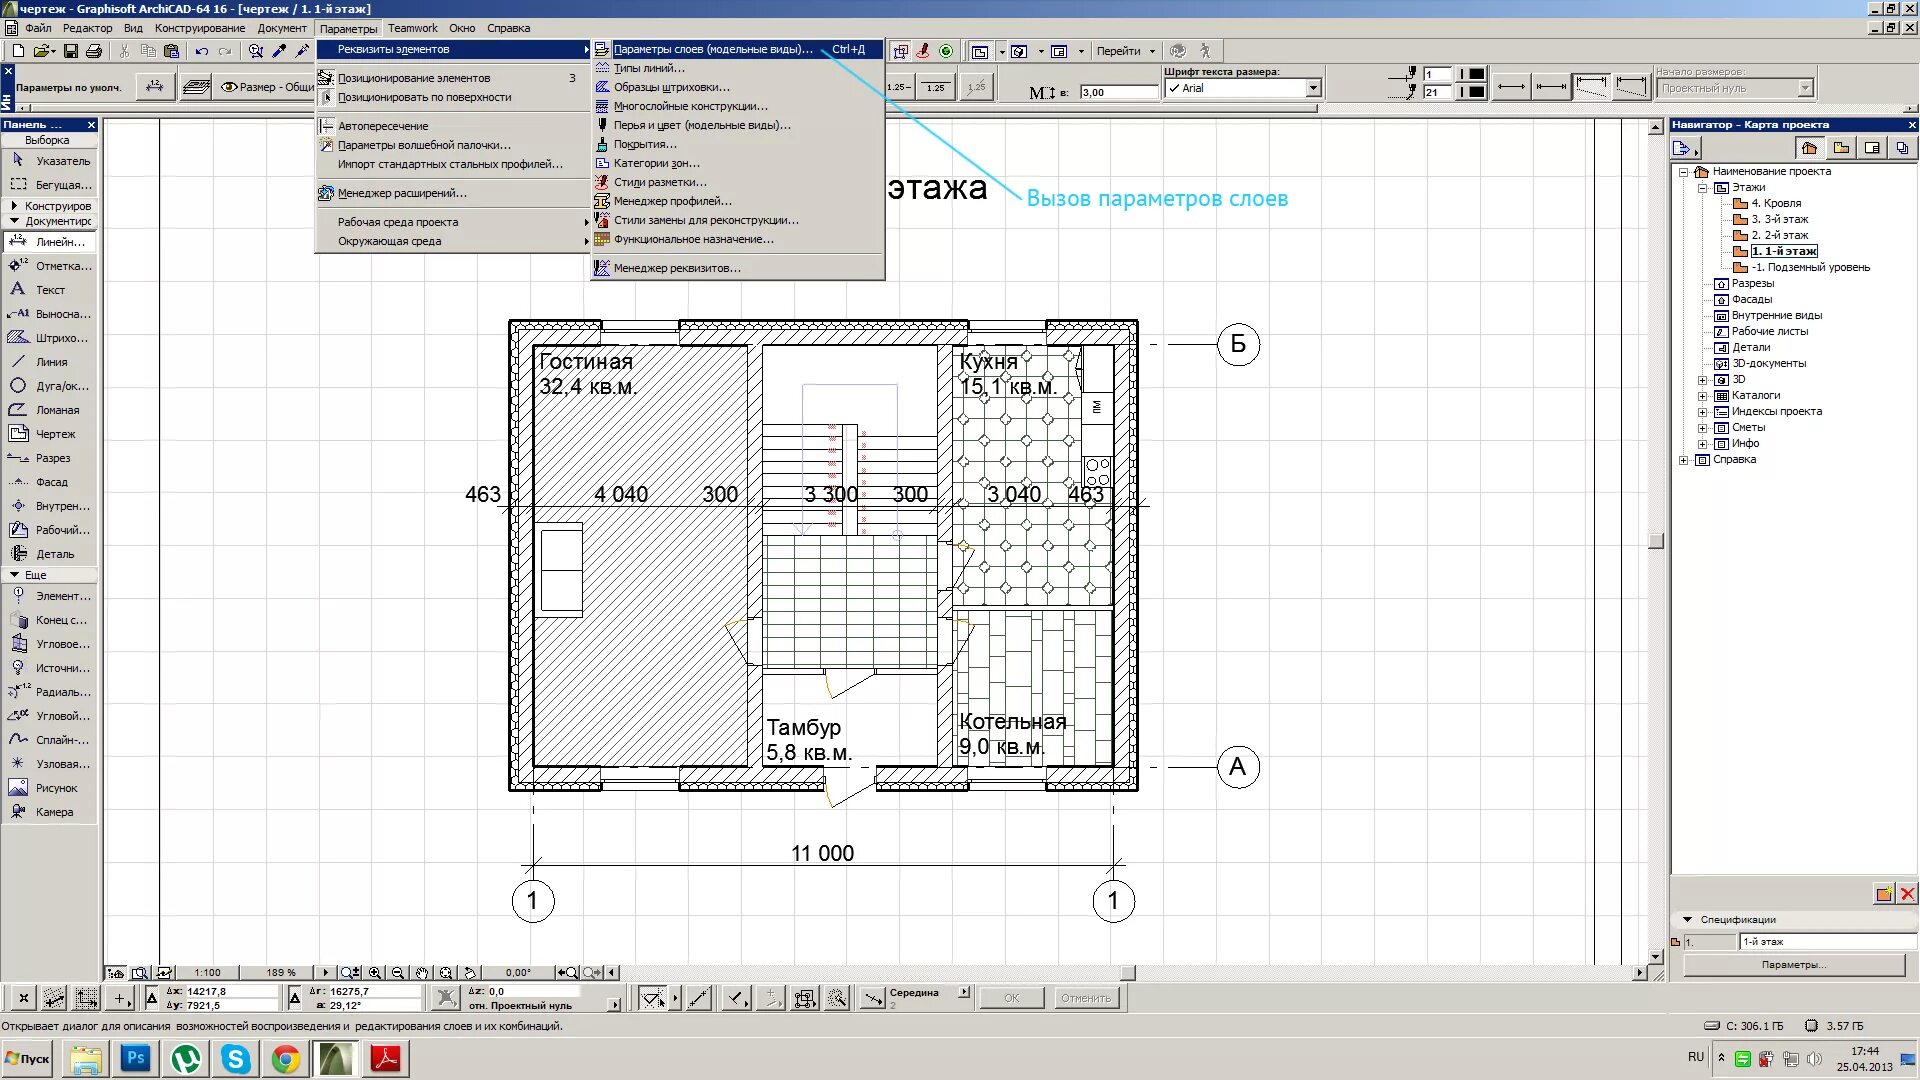Click the zoom in magnifier icon
This screenshot has width=1920, height=1080.
tap(375, 973)
